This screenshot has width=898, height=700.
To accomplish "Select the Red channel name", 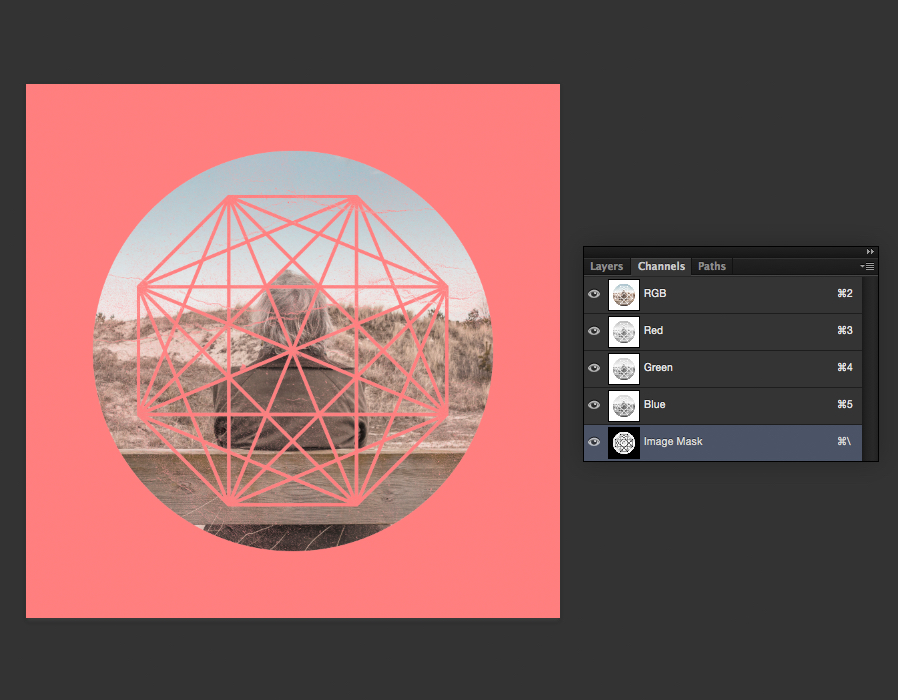I will click(x=653, y=331).
